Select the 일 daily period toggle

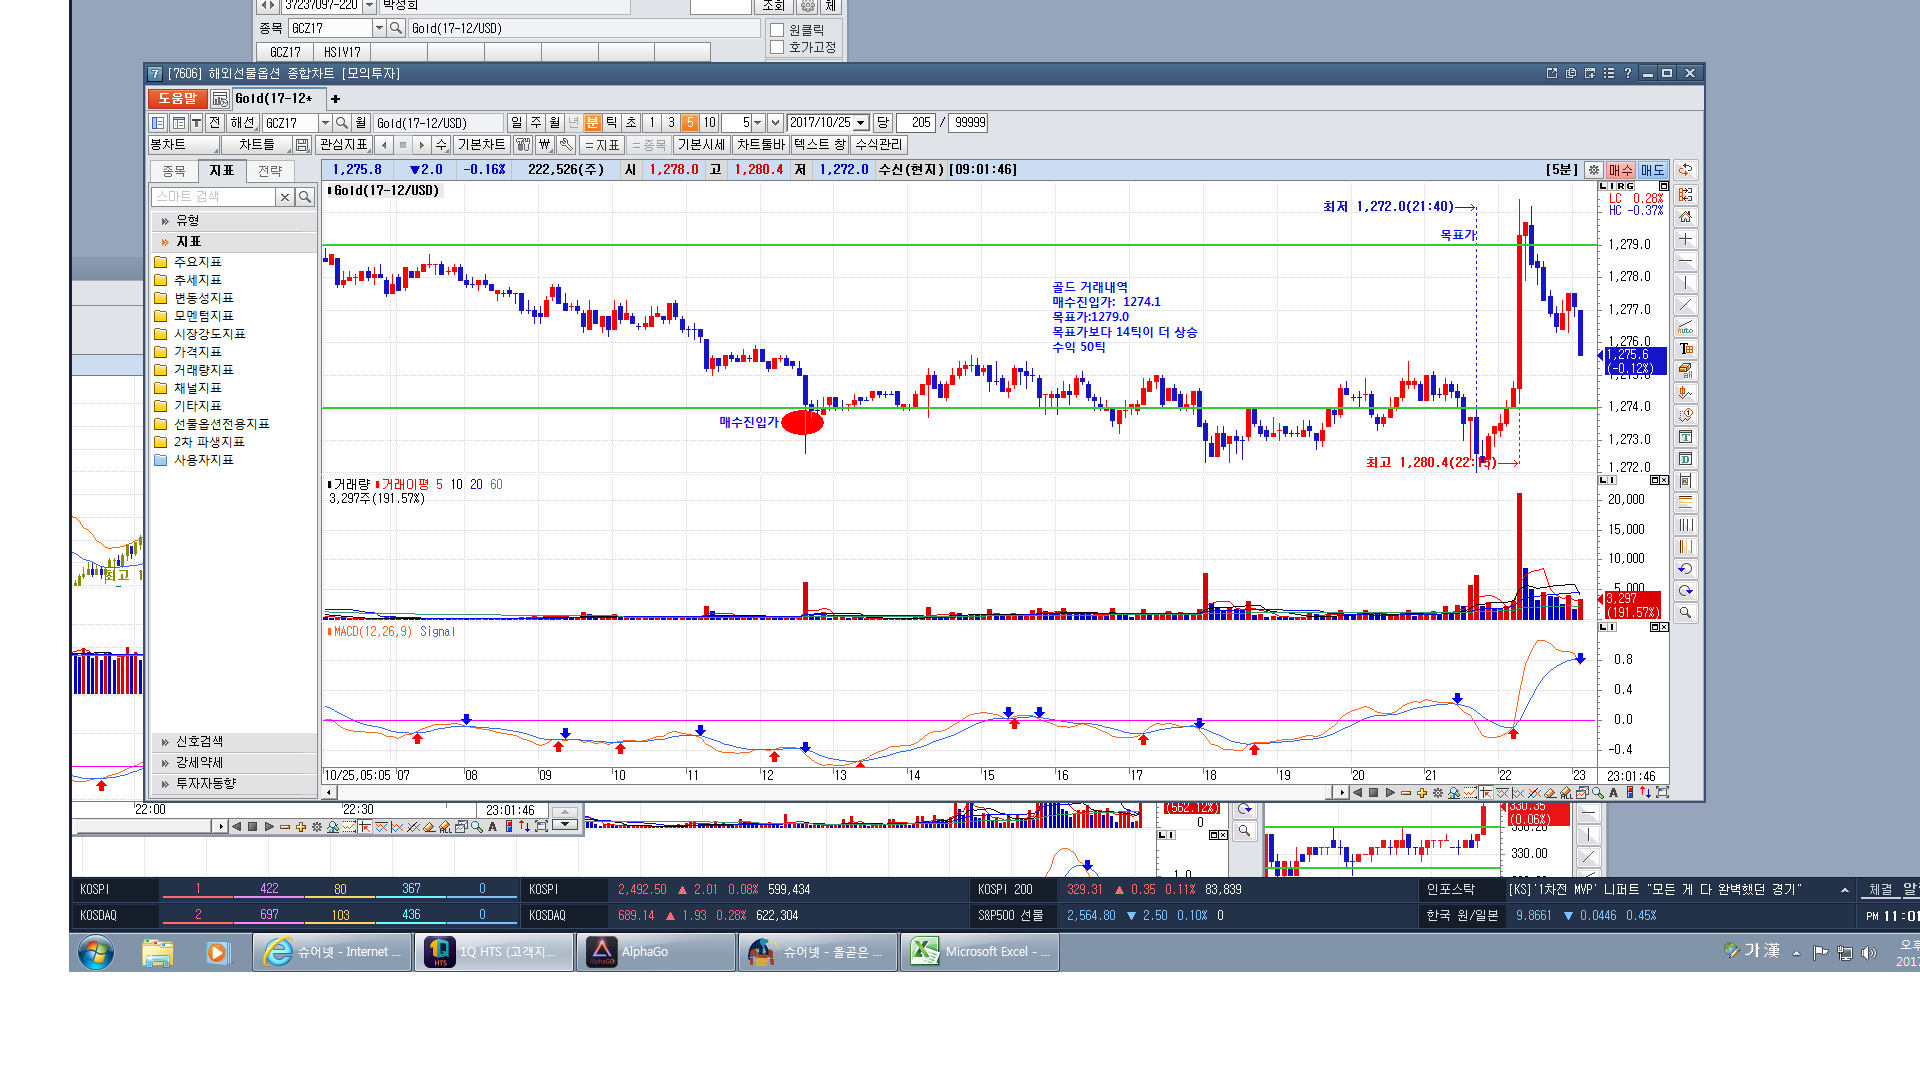click(517, 123)
